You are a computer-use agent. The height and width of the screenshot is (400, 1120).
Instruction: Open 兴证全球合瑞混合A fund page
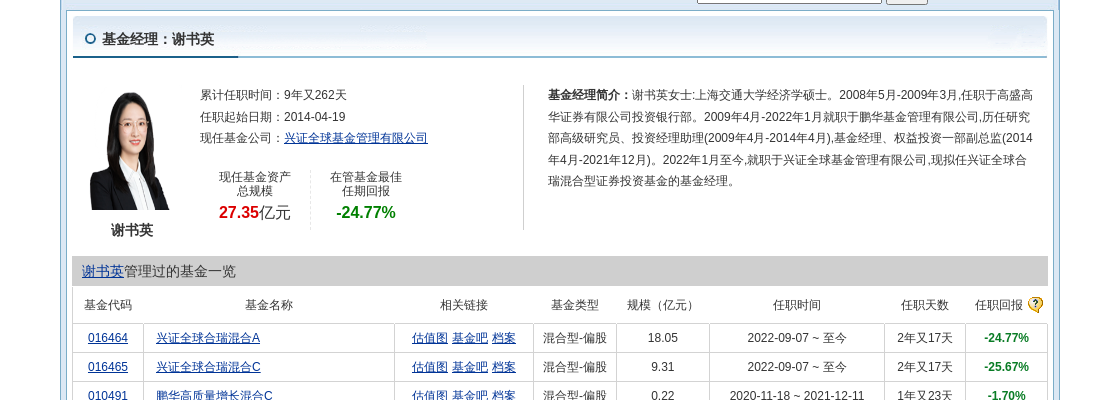coord(208,338)
